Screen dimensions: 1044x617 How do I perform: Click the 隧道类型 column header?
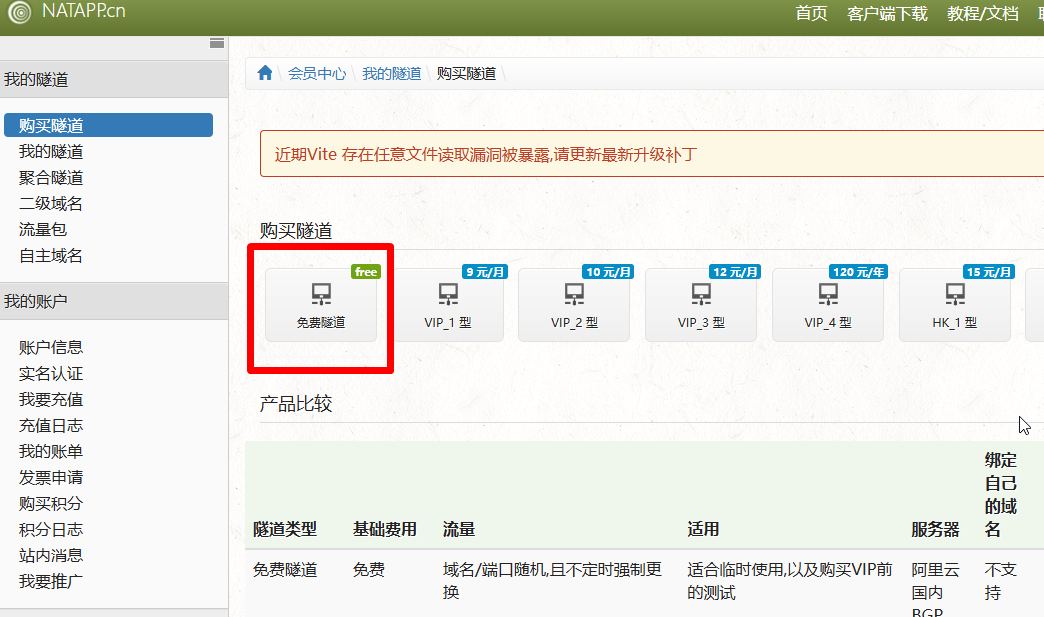[285, 529]
